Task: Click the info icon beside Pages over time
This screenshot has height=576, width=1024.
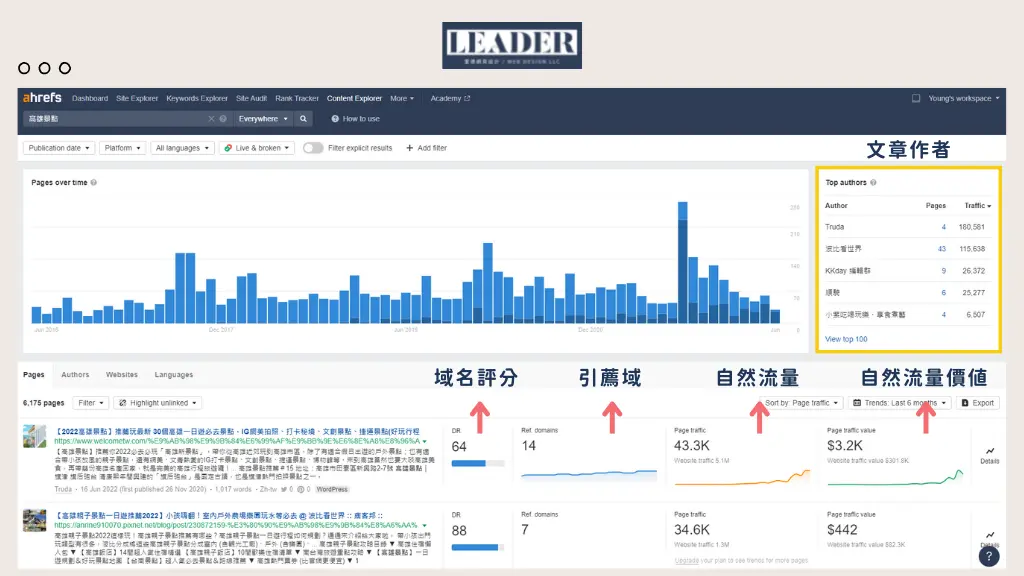Action: (x=95, y=183)
